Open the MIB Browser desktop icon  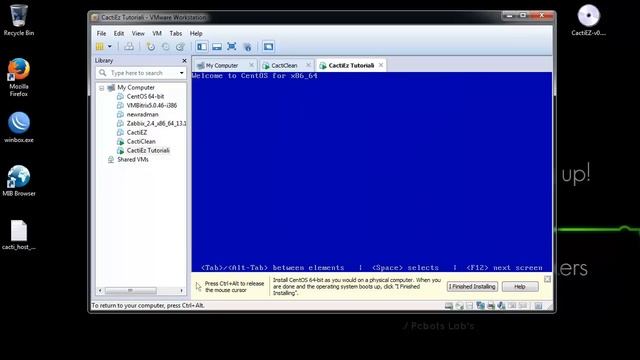19,181
